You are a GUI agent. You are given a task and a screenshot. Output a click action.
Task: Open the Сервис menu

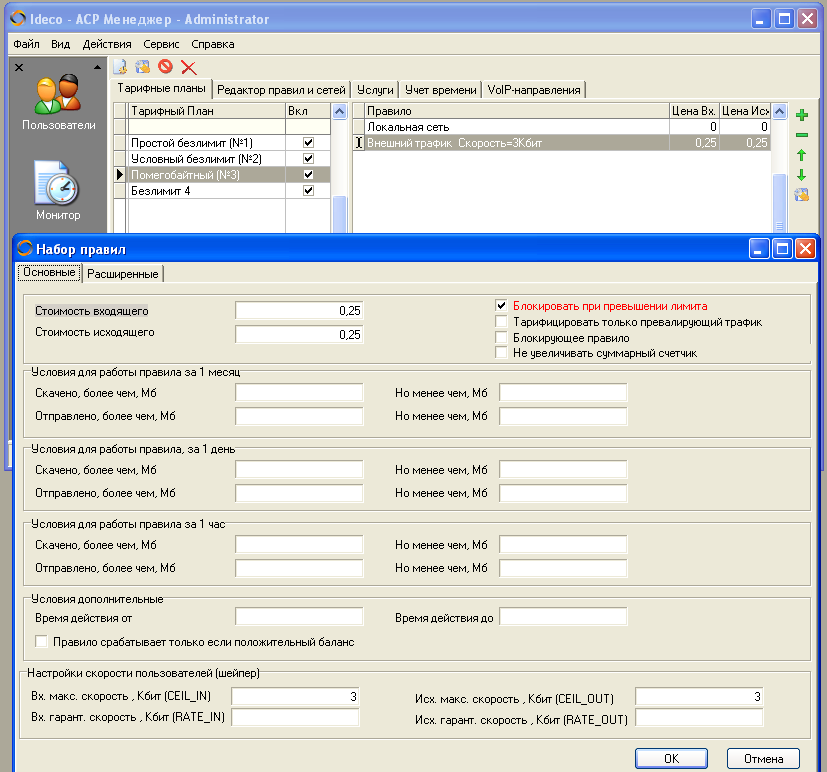point(161,44)
